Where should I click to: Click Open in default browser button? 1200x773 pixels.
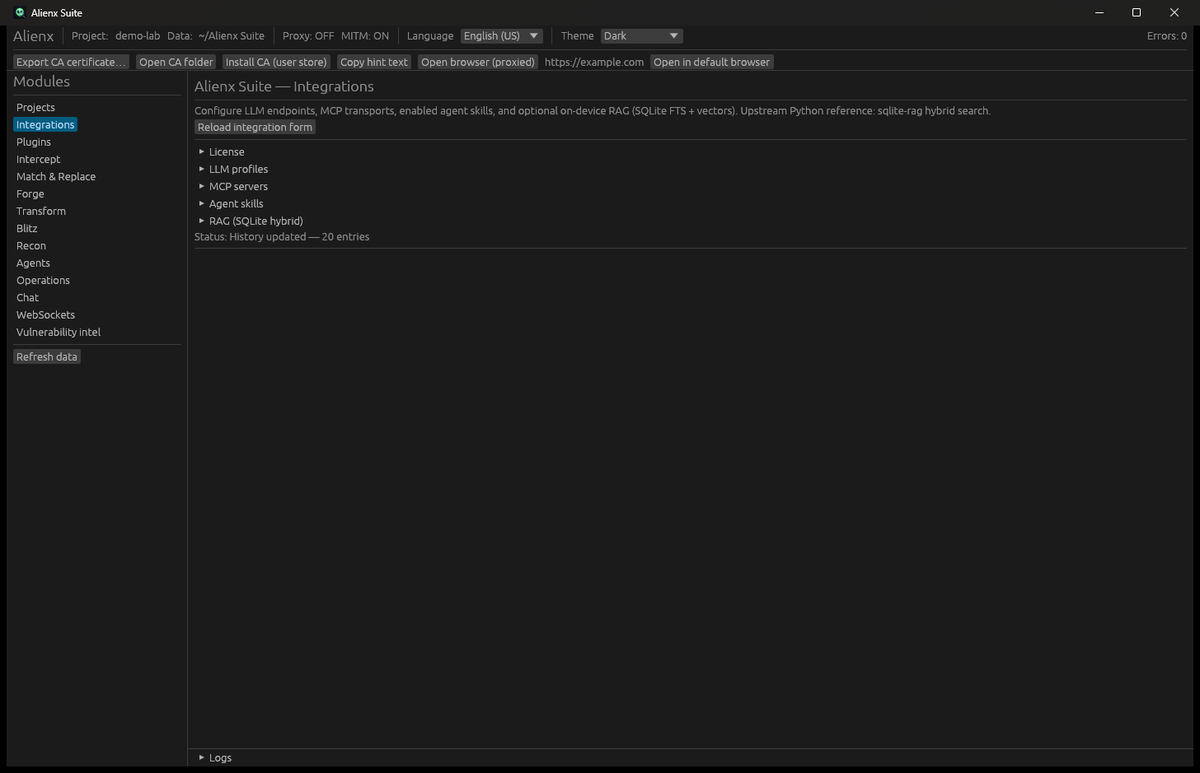pos(712,62)
